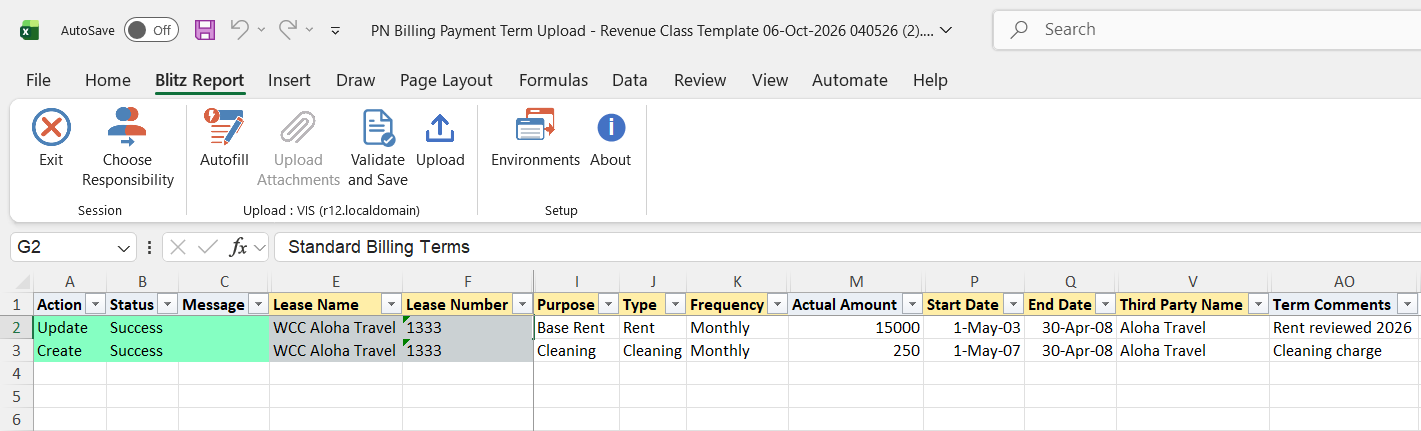
Task: Open the Environments setup
Action: click(535, 138)
